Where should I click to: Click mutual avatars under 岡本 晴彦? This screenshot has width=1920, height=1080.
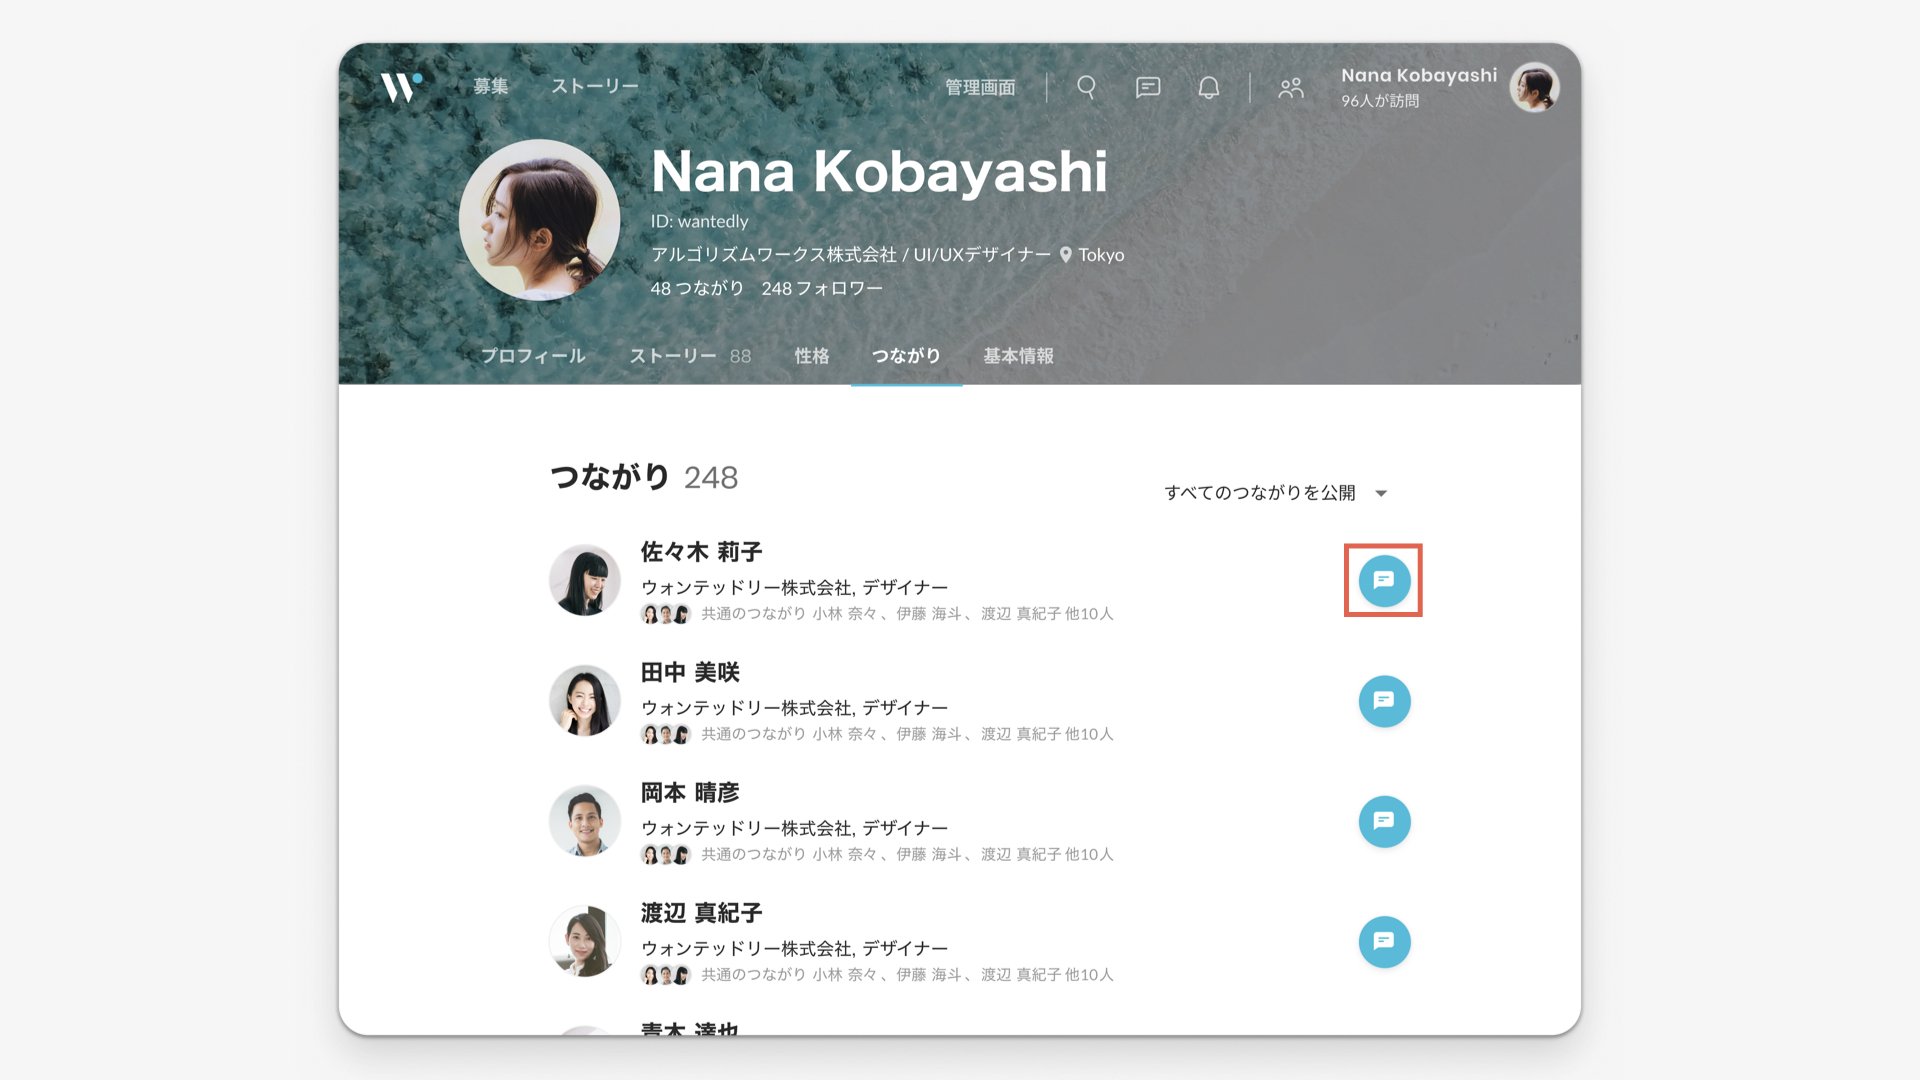pyautogui.click(x=666, y=855)
